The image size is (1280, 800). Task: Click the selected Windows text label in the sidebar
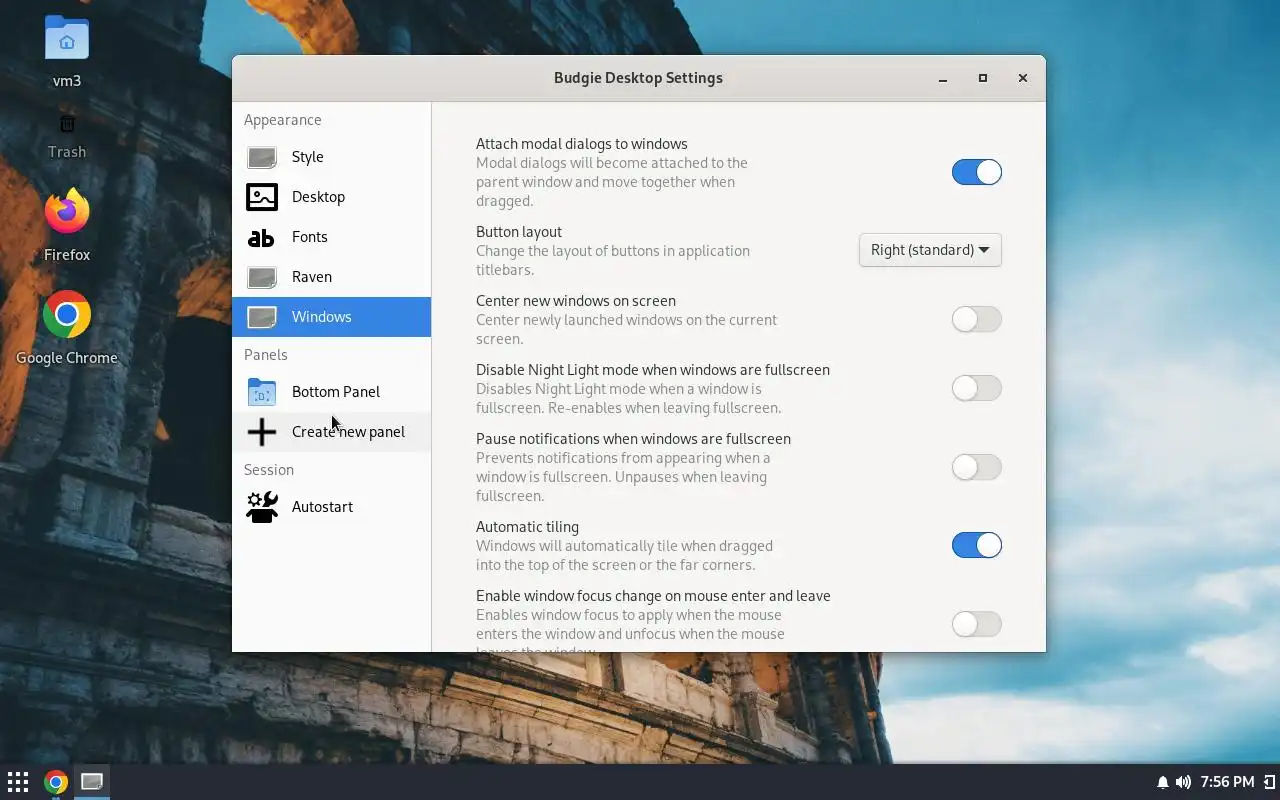coord(322,317)
